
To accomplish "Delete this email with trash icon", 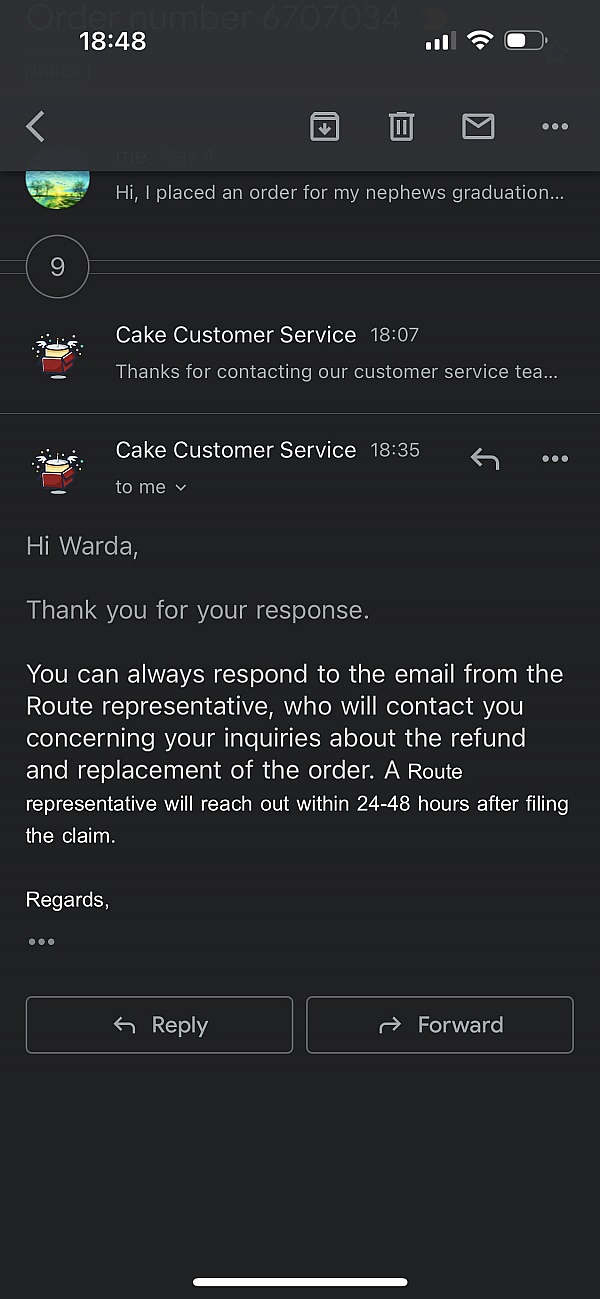I will (401, 126).
